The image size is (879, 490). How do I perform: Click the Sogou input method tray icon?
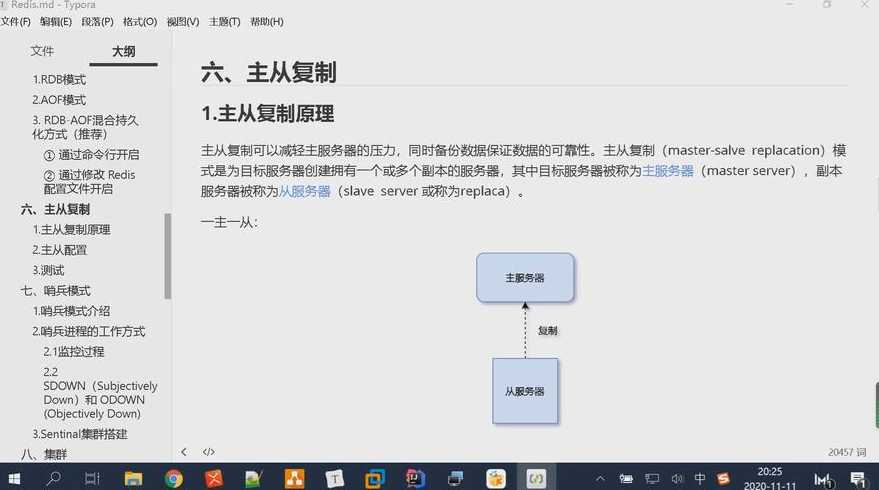click(723, 478)
